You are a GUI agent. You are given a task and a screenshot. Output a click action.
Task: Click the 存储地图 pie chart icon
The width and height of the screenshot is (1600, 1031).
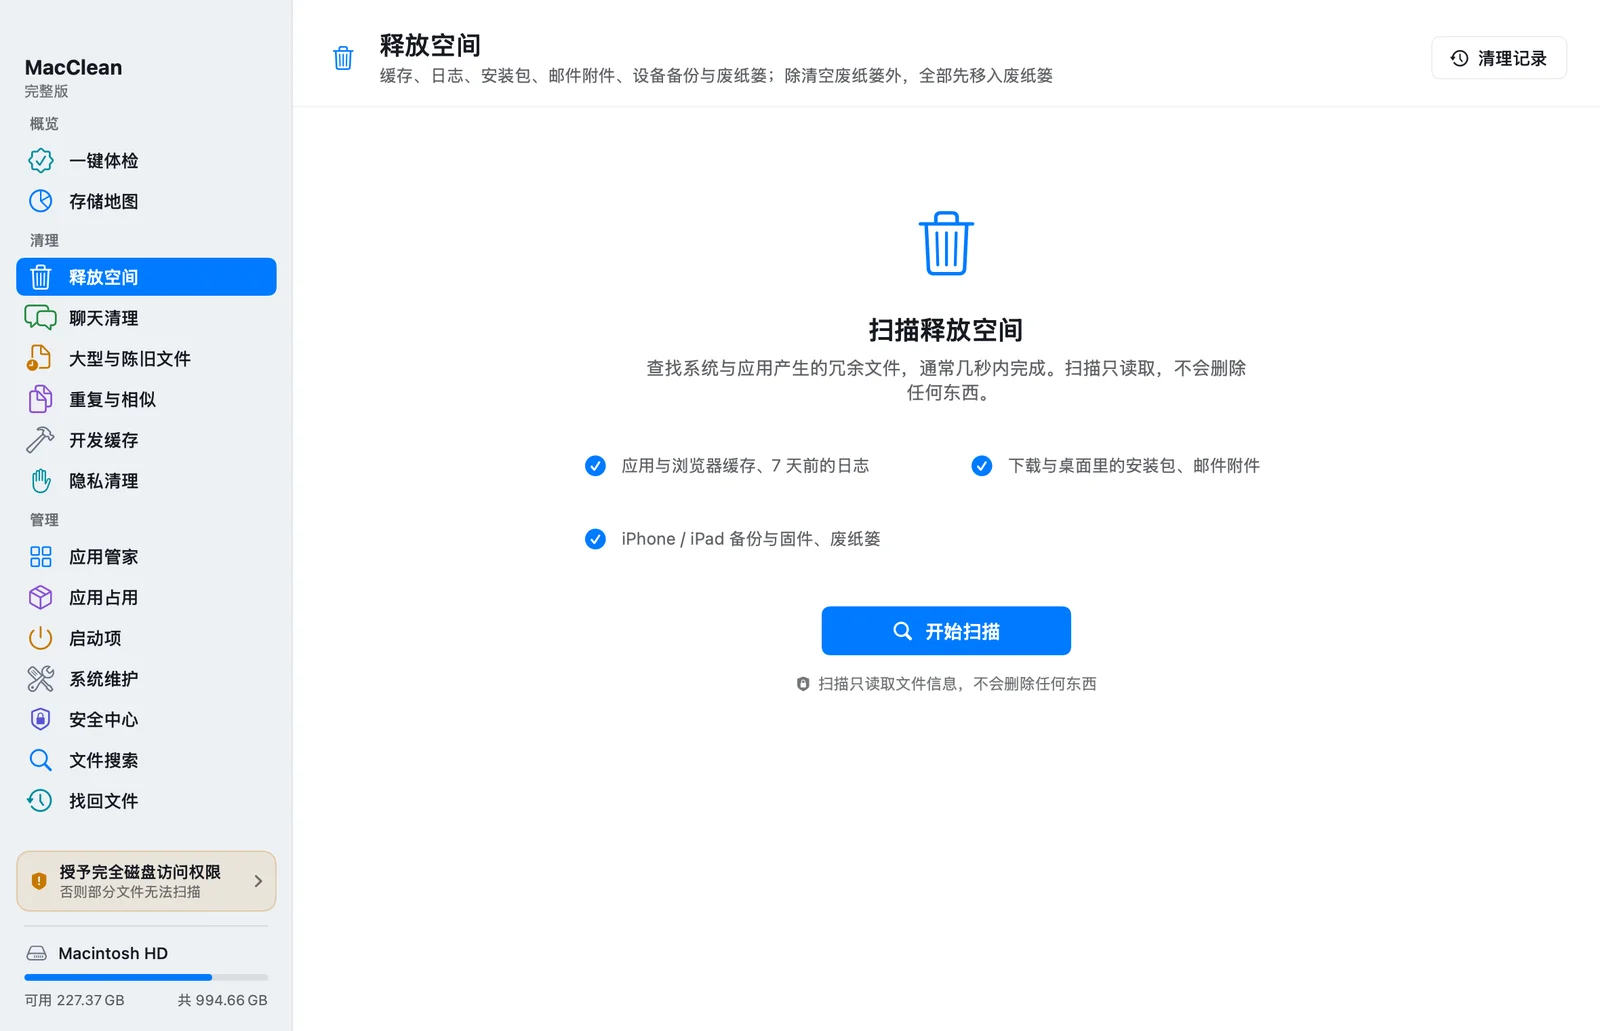coord(40,201)
